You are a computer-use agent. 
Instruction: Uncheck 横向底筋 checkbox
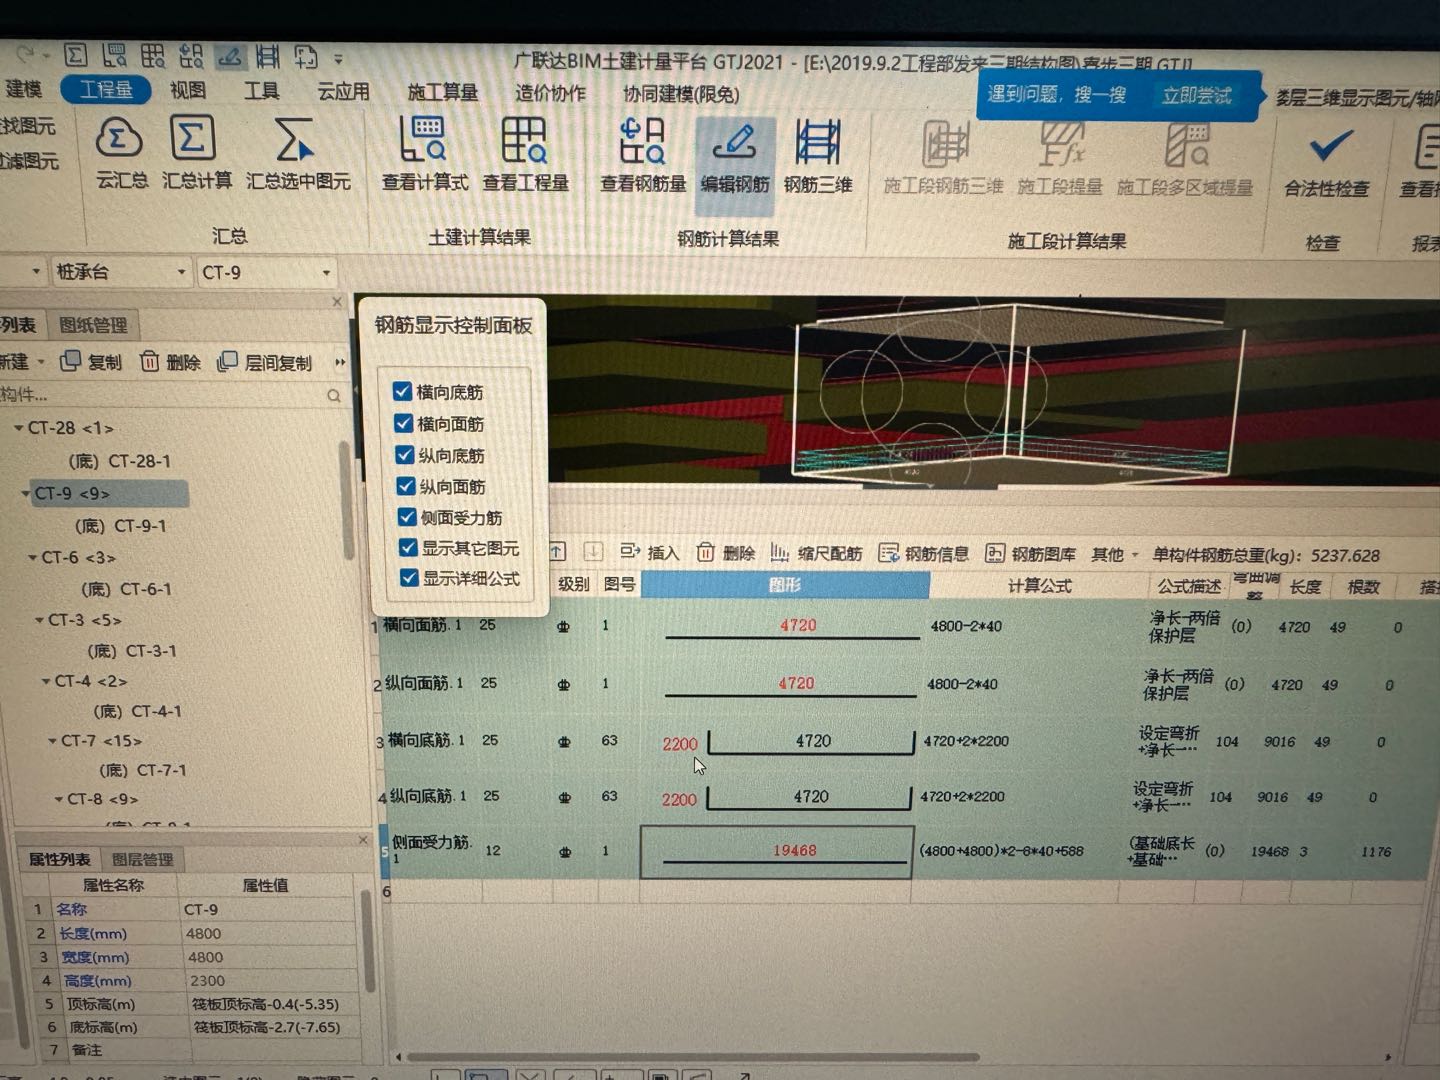[402, 391]
